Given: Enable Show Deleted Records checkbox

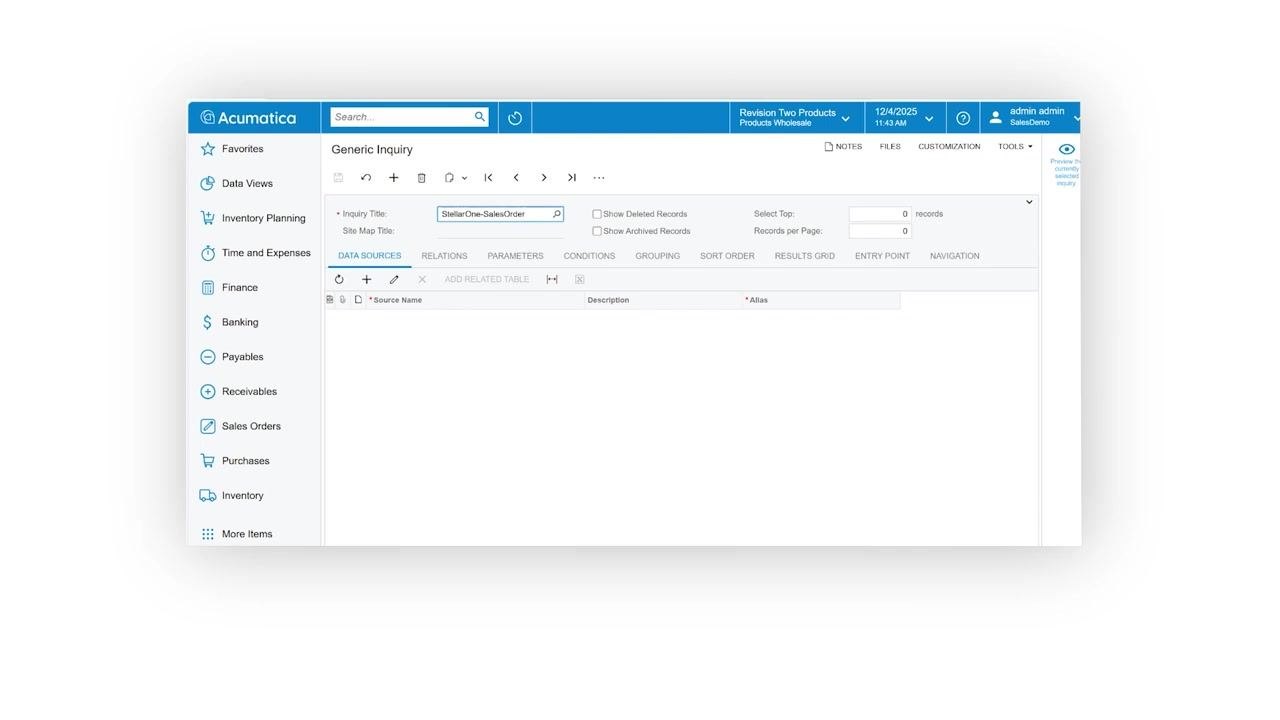Looking at the screenshot, I should [x=597, y=214].
